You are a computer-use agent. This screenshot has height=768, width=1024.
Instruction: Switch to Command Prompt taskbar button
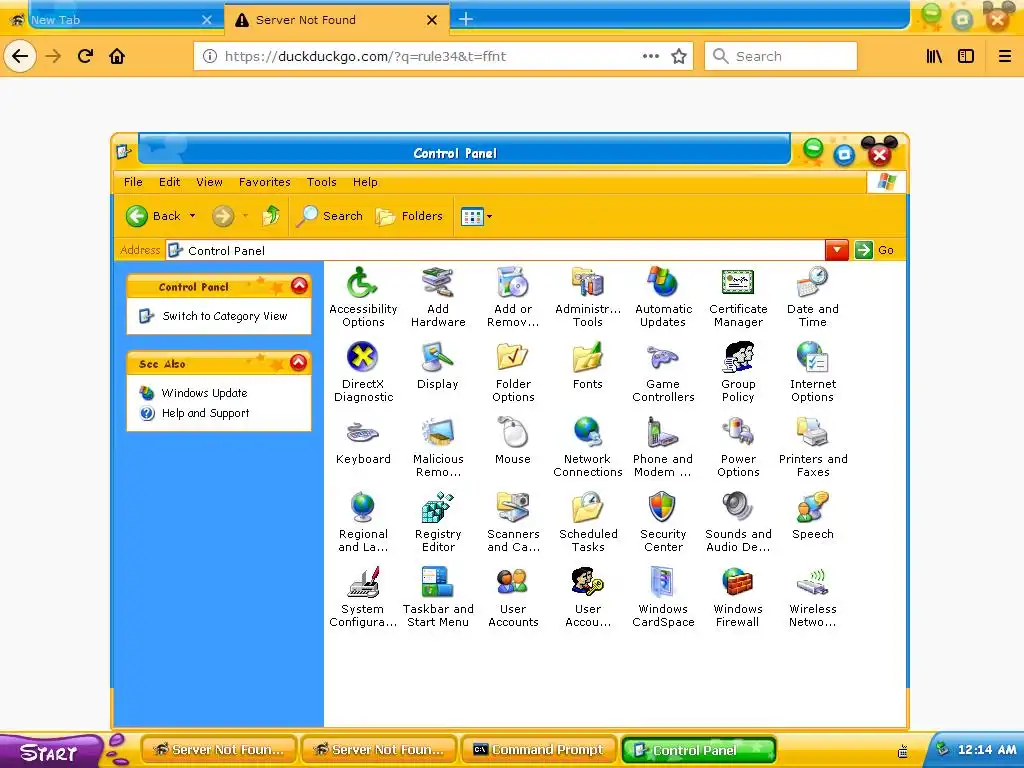tap(539, 750)
